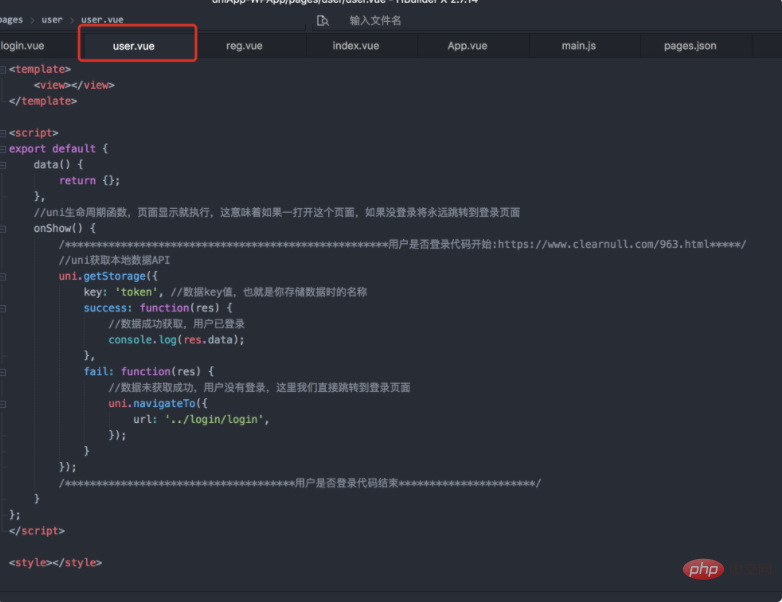The image size is (782, 602).
Task: Open the pages.json tab
Action: point(690,46)
